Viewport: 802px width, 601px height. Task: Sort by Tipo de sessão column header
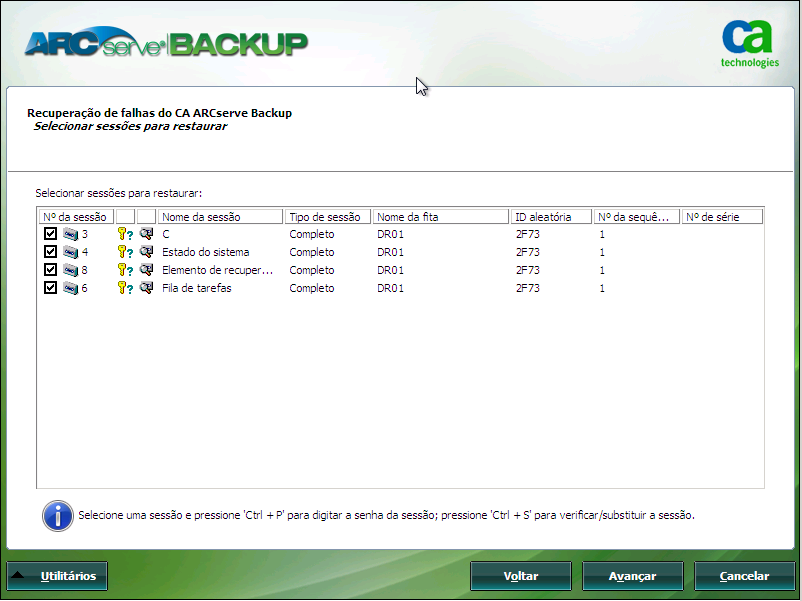[x=328, y=217]
